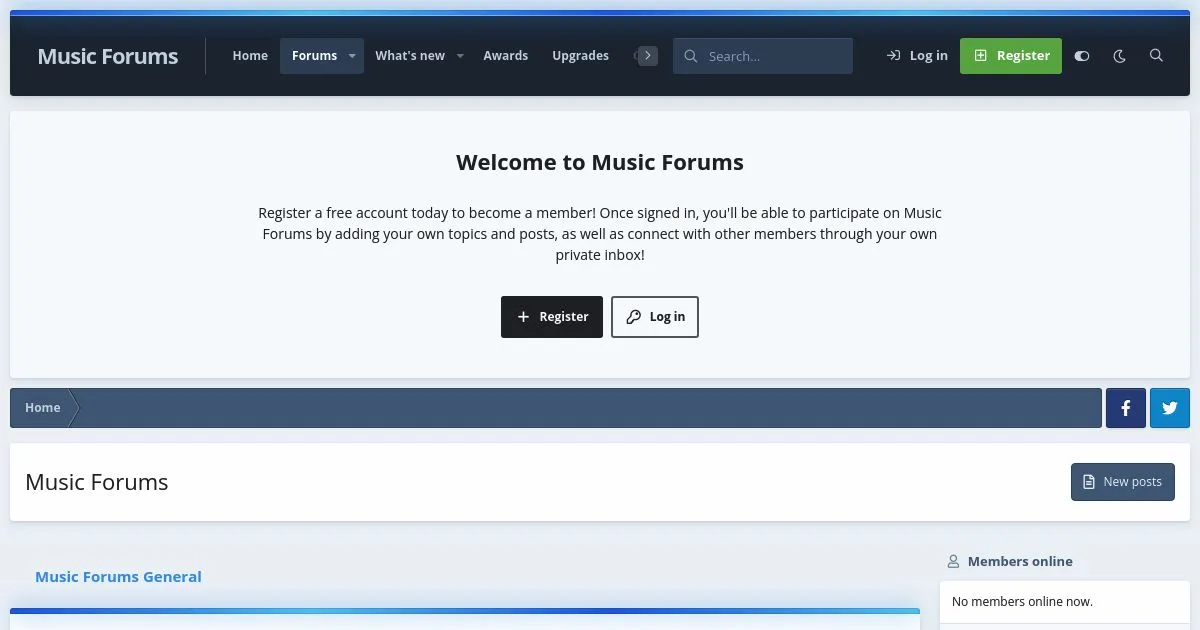Expand the Forums dropdown arrow
This screenshot has height=630, width=1200.
[352, 56]
